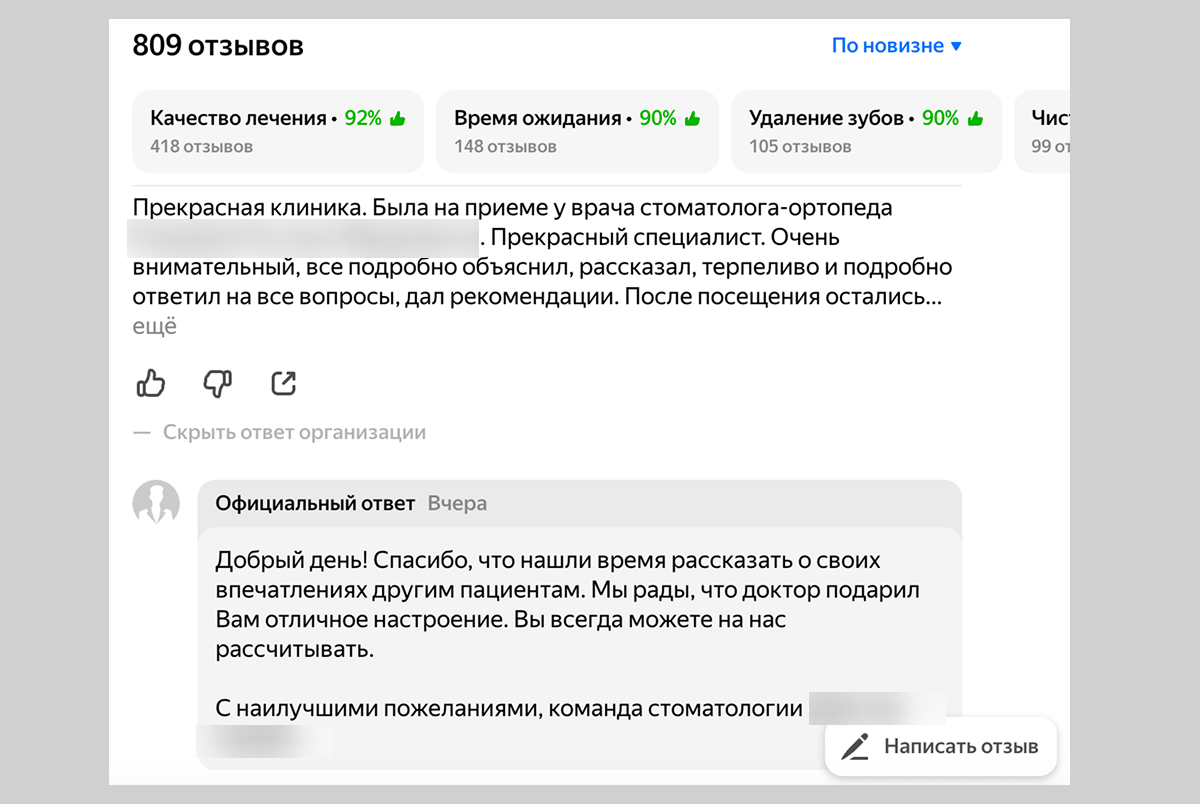This screenshot has width=1200, height=804.
Task: Click green thumb icon in Время ожидания
Action: coord(692,119)
